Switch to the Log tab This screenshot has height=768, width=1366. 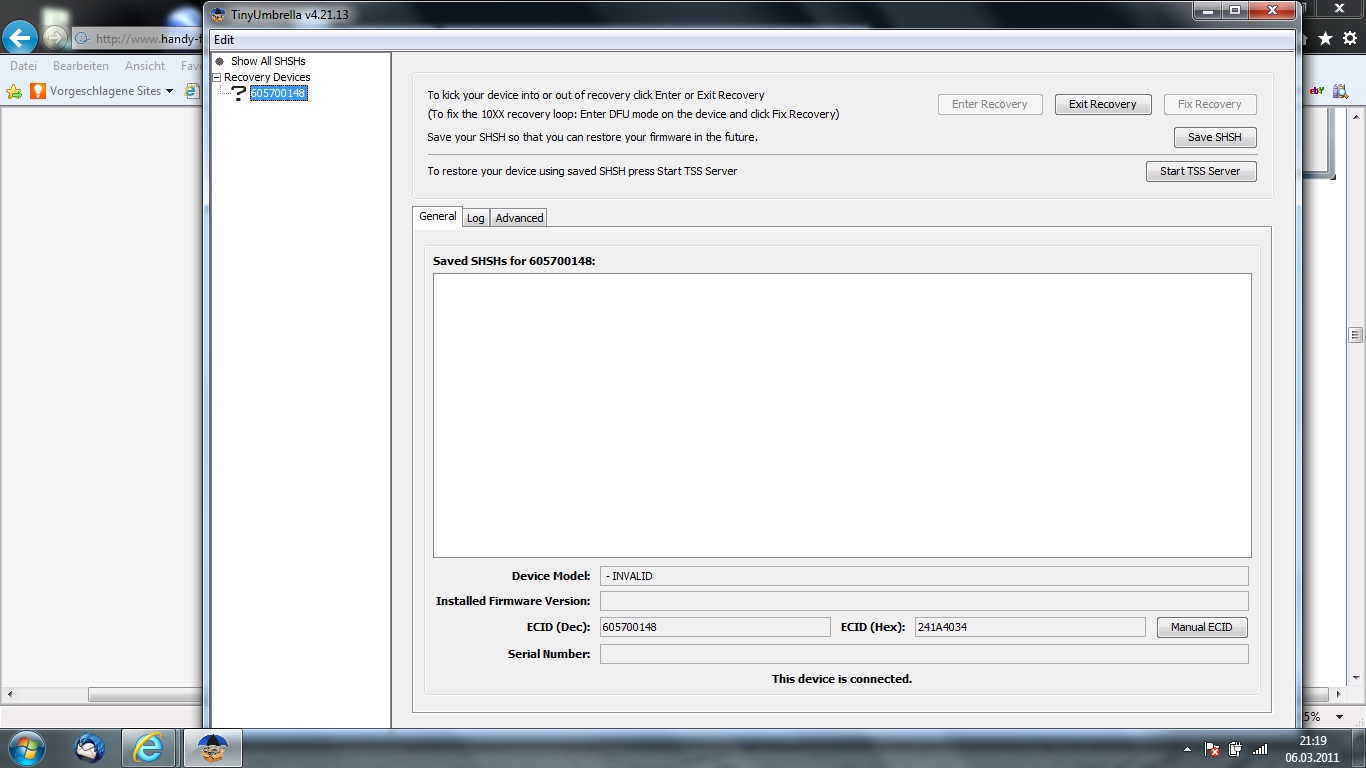(x=475, y=218)
